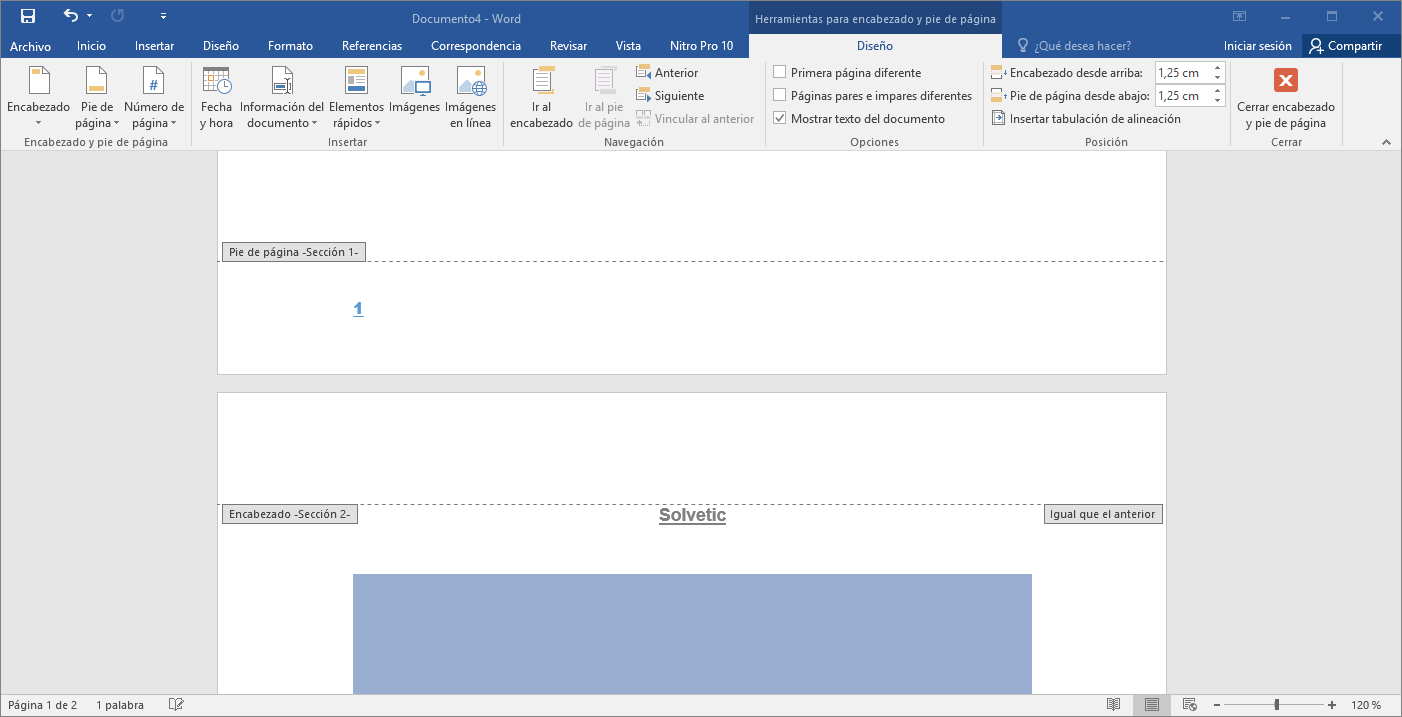1402x717 pixels.
Task: Switch to the Insertar tab
Action: point(154,46)
